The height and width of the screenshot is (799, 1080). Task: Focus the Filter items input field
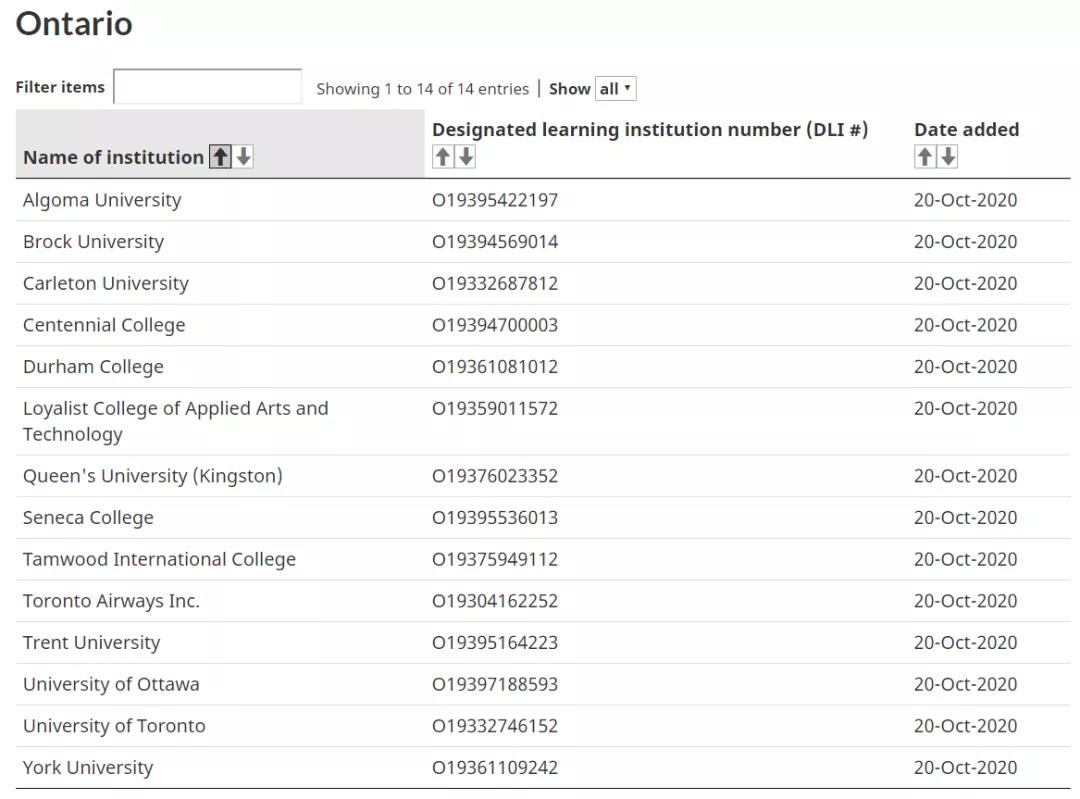[207, 87]
